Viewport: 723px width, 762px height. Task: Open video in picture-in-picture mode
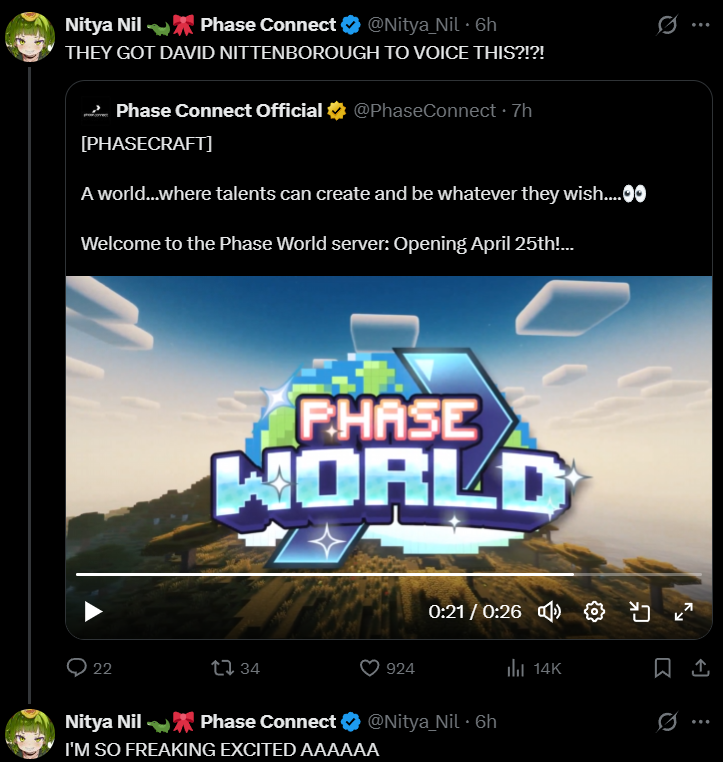pyautogui.click(x=639, y=612)
